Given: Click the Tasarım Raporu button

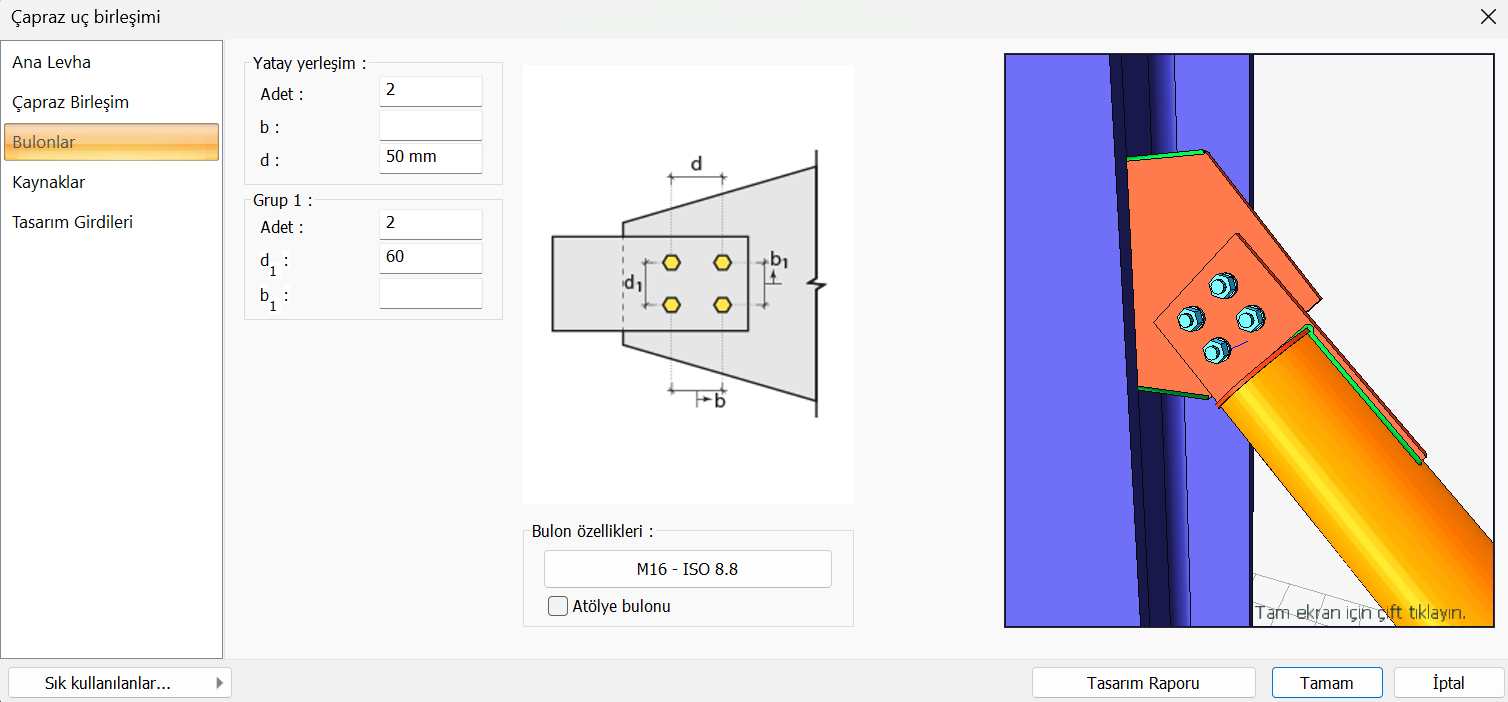Looking at the screenshot, I should click(1143, 683).
